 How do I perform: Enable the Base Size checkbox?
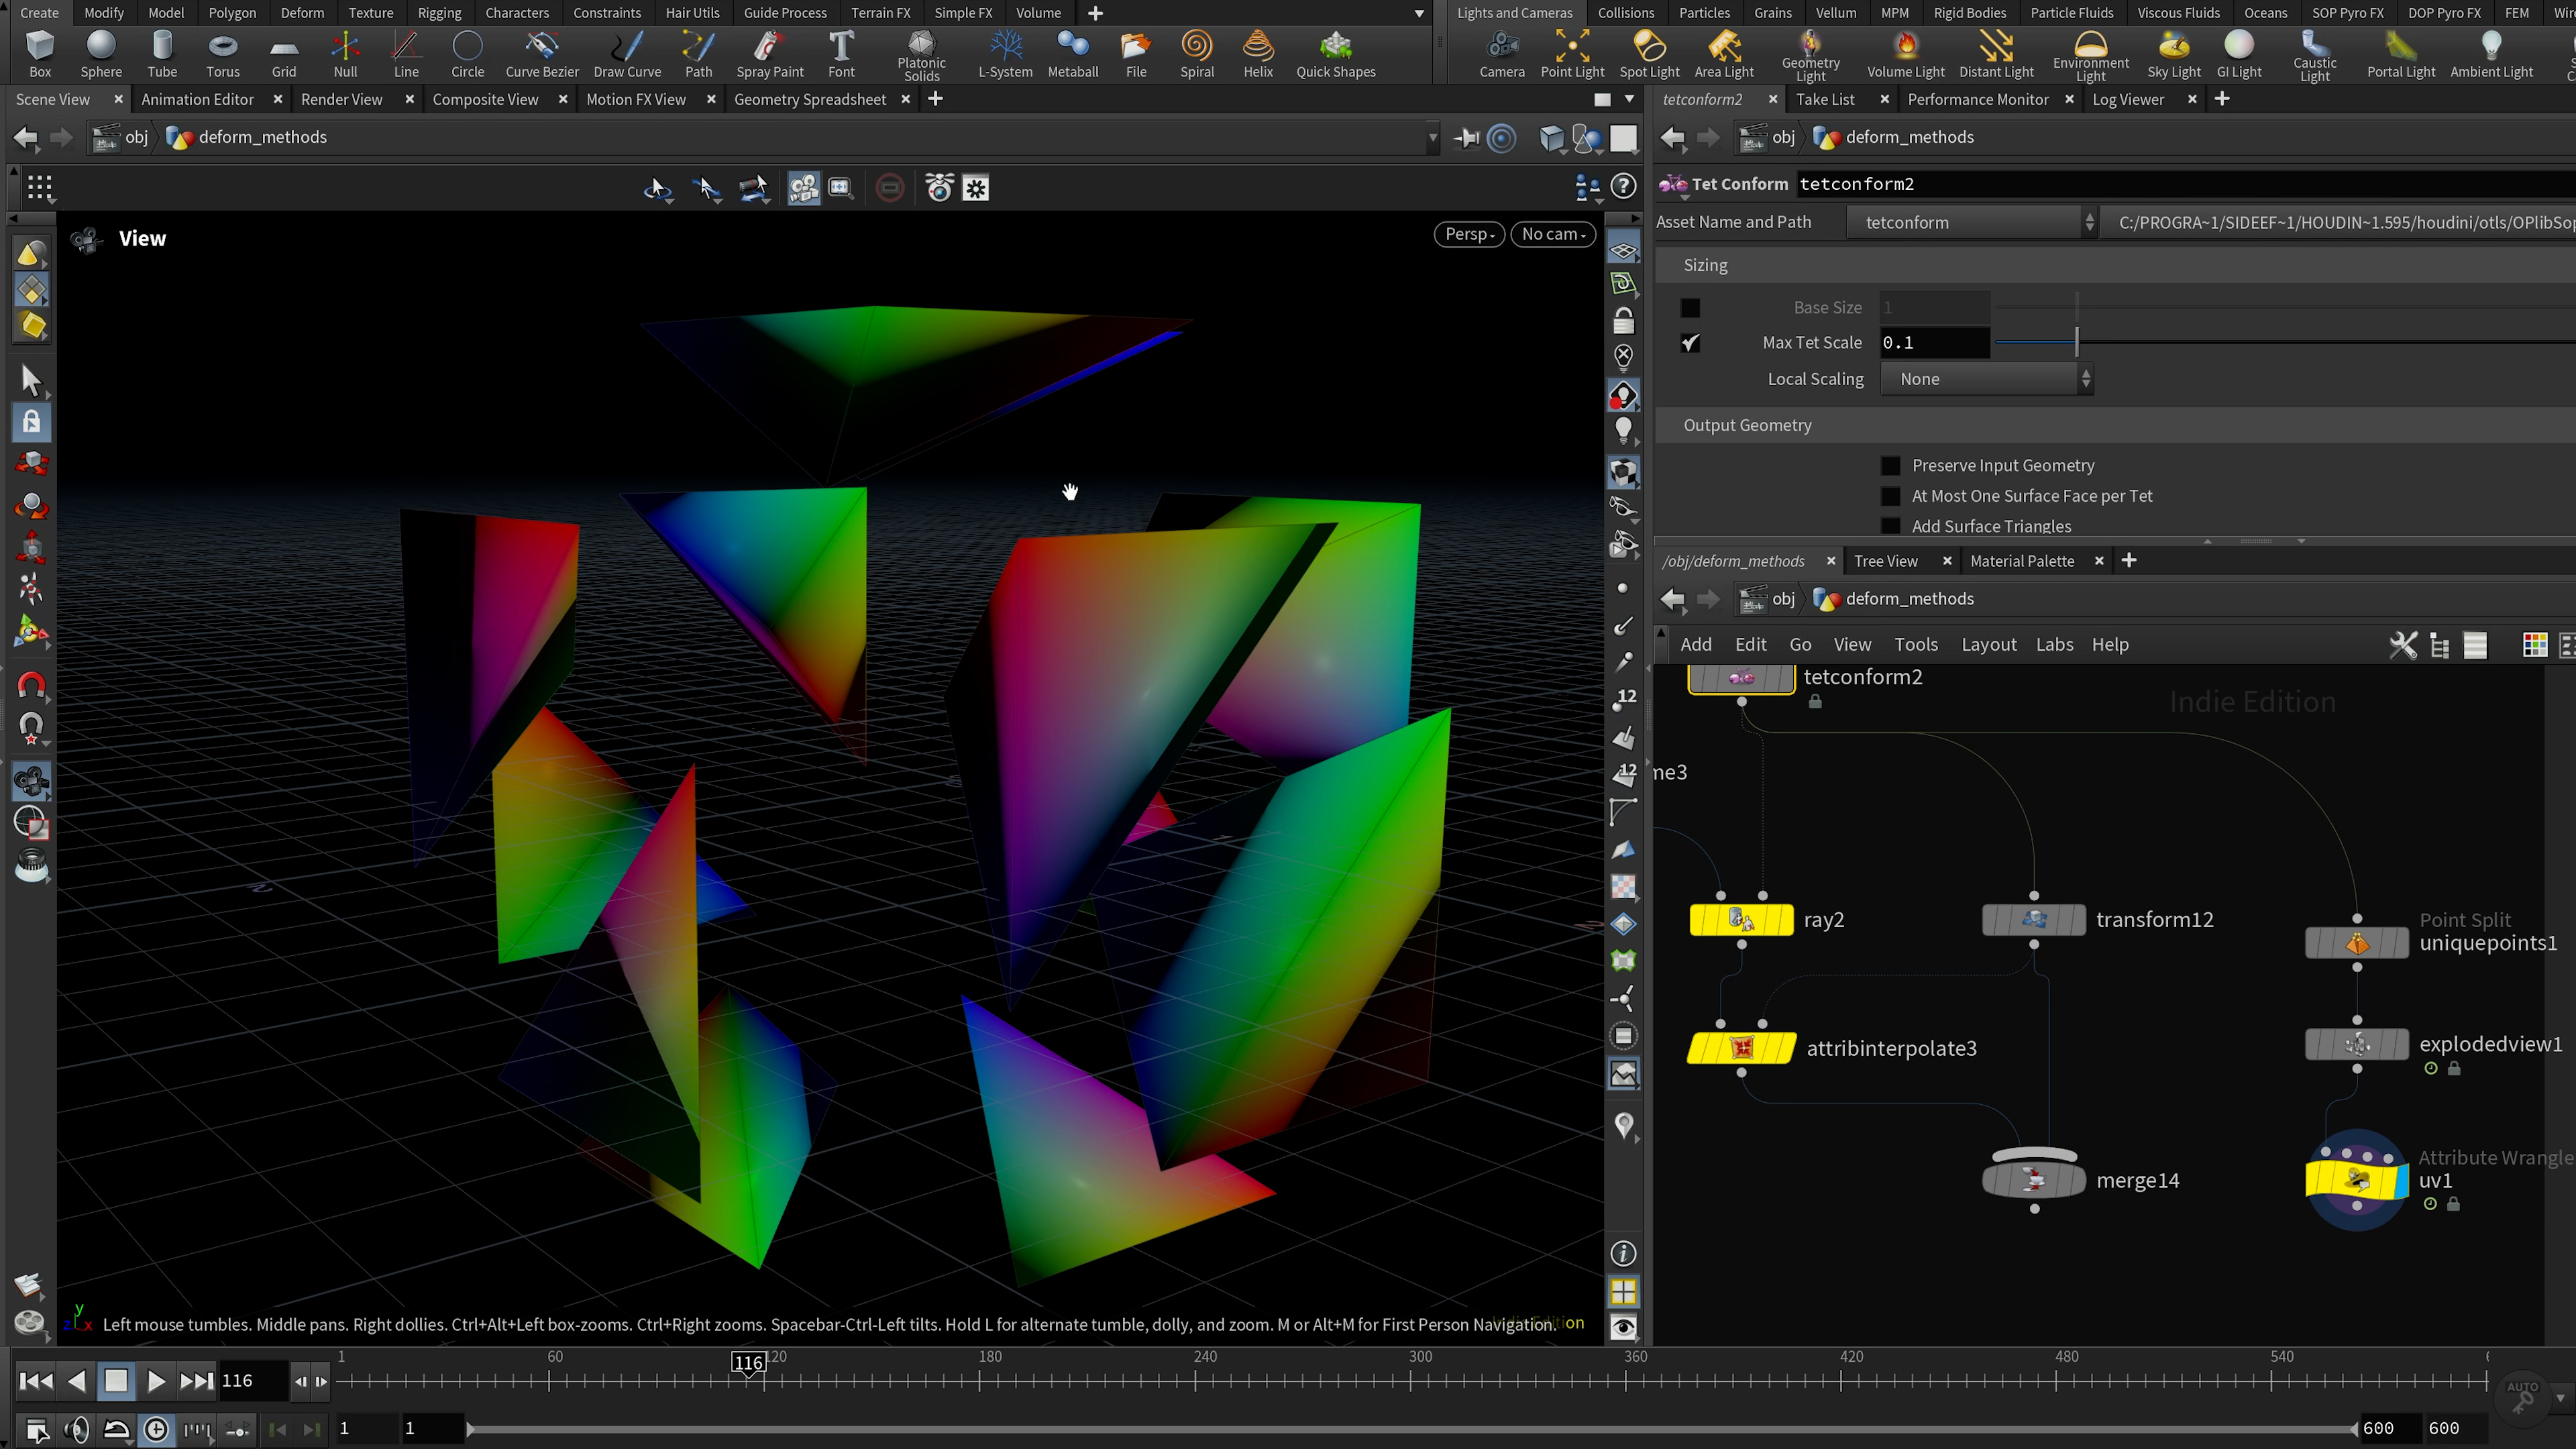point(1690,308)
